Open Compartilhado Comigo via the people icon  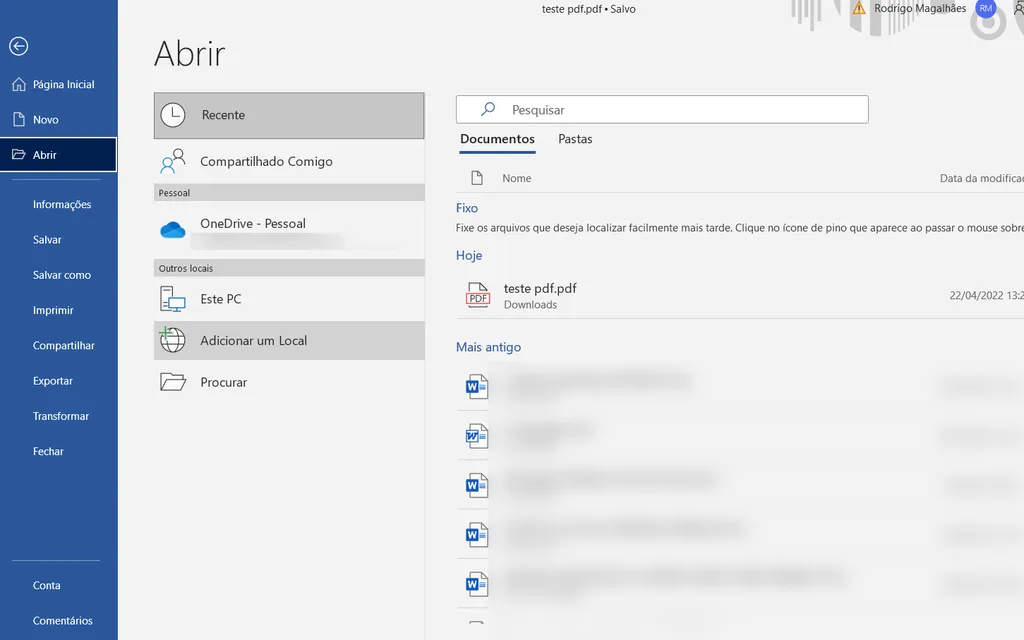(x=174, y=160)
